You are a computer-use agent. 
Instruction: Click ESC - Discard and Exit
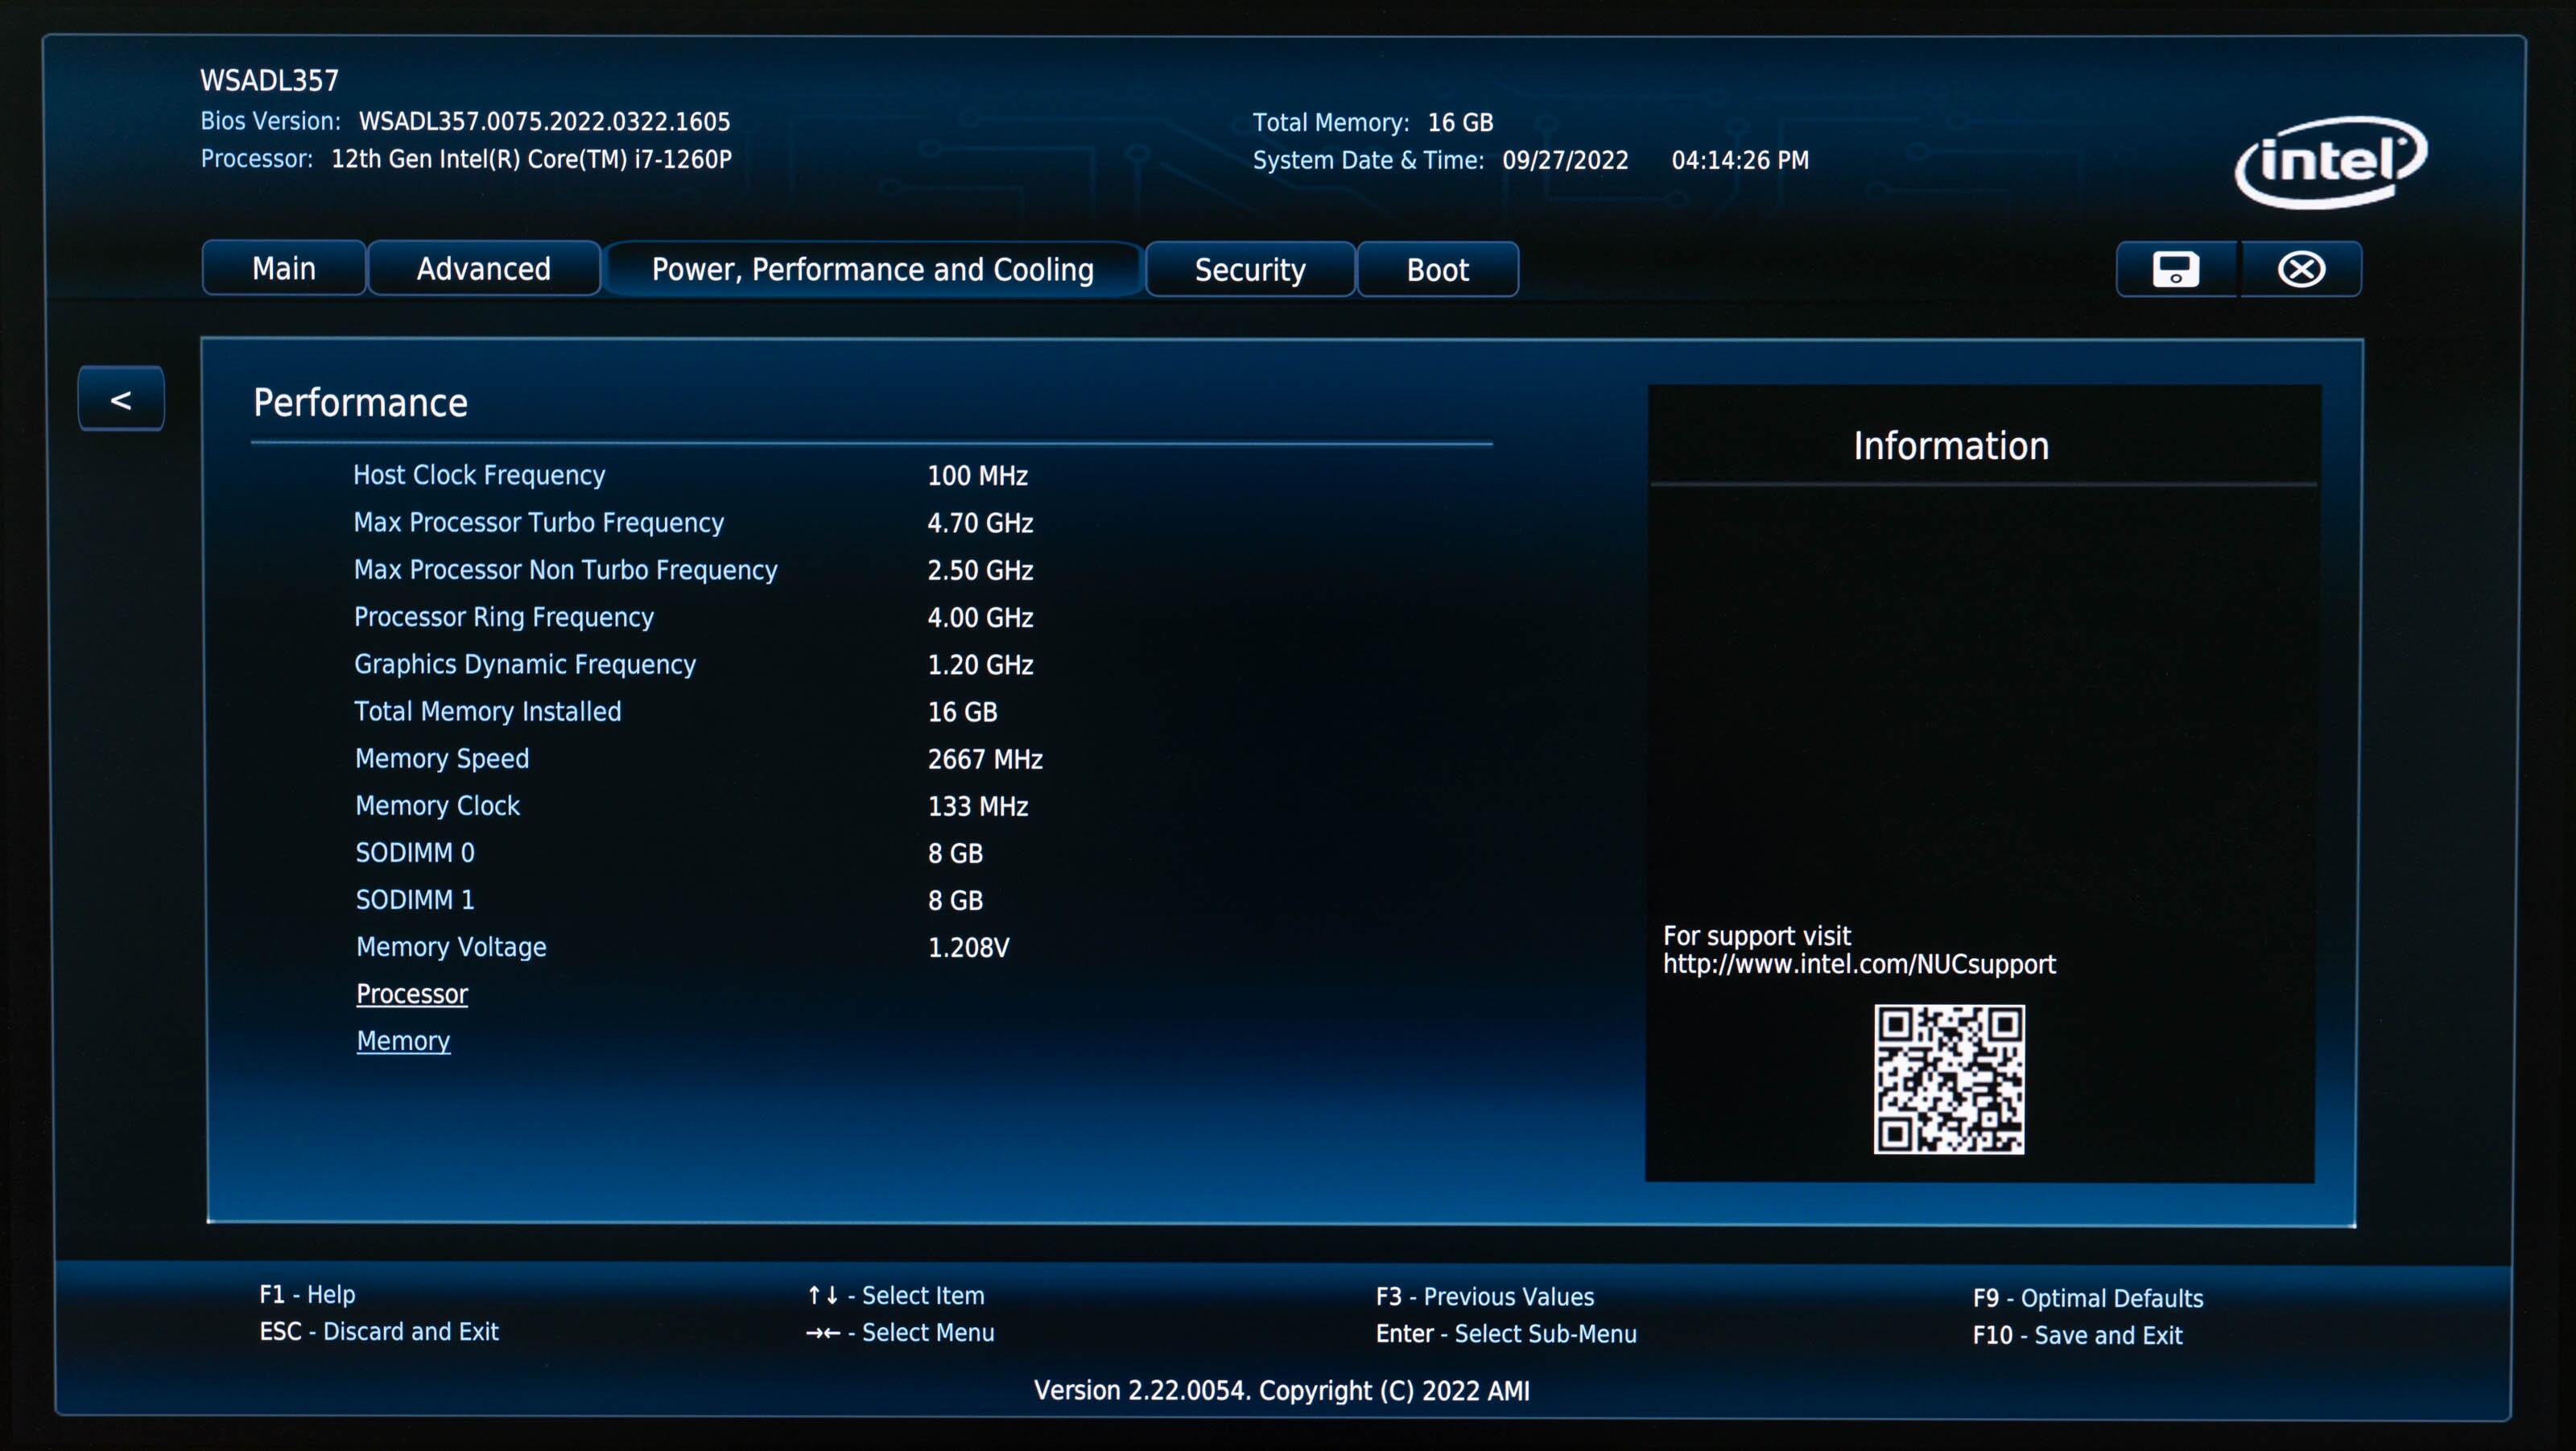378,1332
